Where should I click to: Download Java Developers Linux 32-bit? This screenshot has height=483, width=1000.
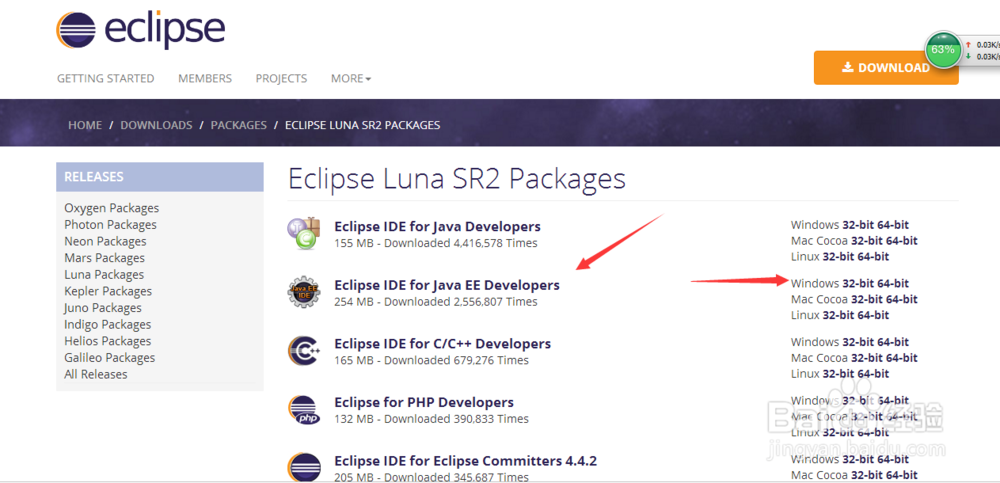pos(838,256)
